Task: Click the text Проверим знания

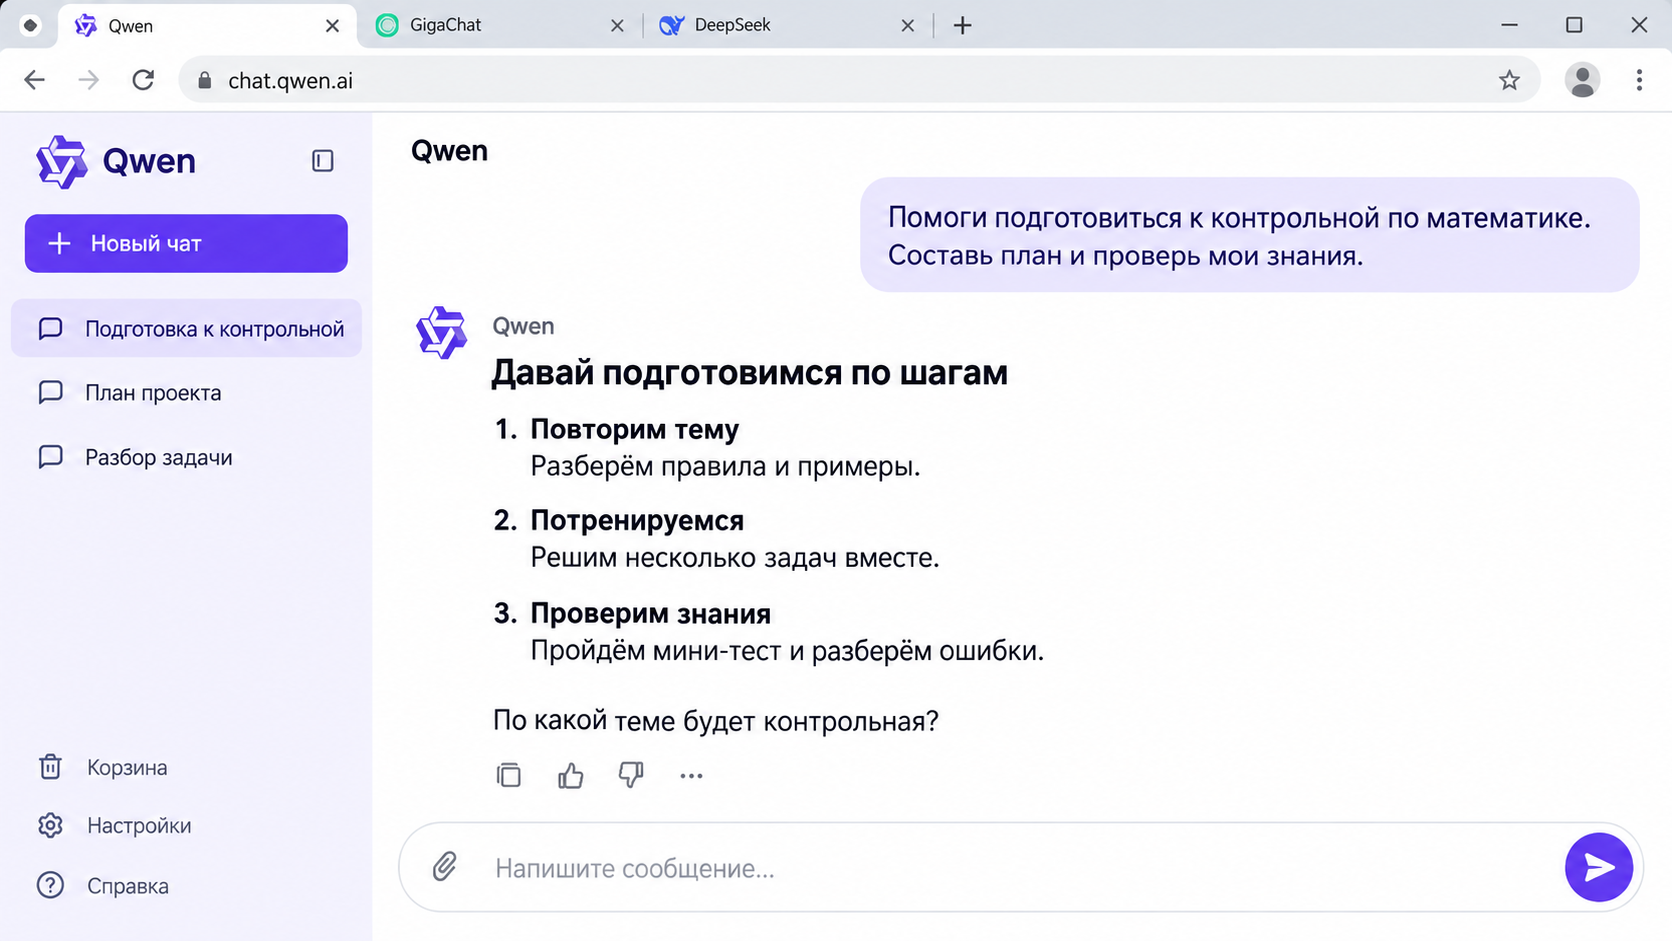Action: 650,613
